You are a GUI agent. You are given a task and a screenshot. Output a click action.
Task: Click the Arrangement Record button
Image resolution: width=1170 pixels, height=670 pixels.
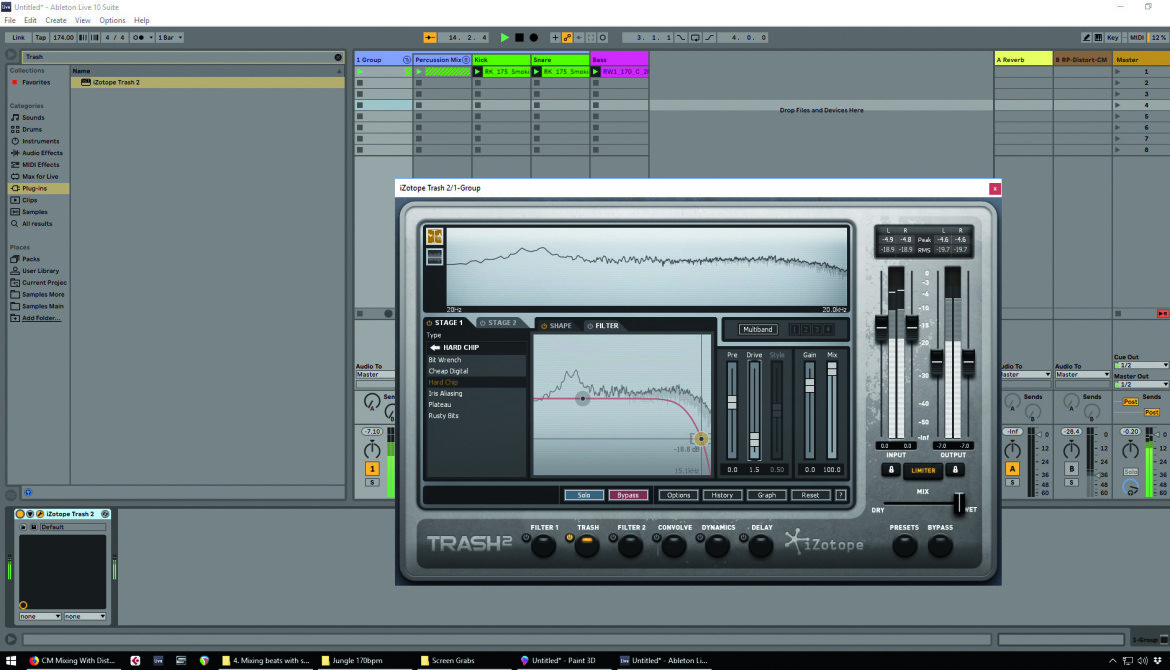534,37
